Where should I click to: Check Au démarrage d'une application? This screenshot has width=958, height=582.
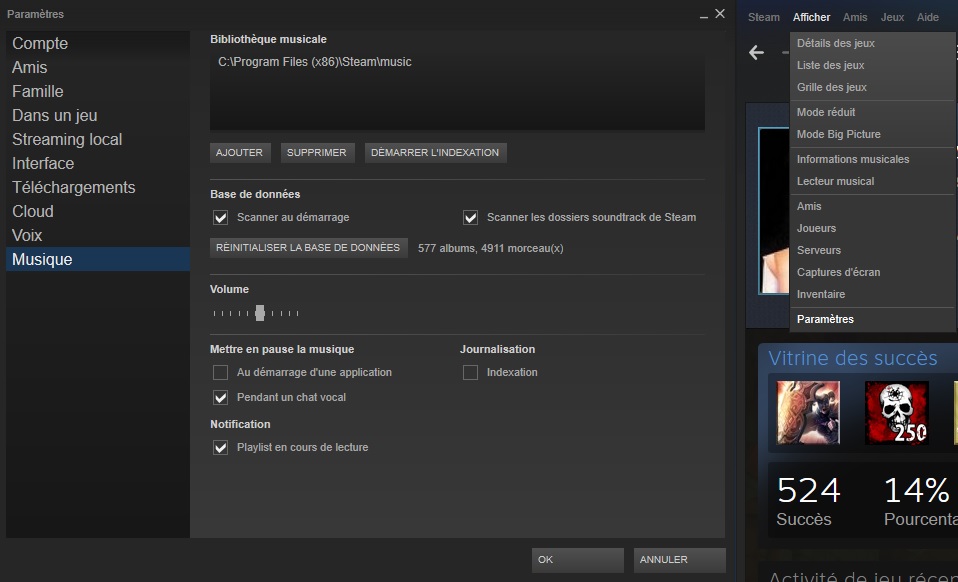[221, 373]
